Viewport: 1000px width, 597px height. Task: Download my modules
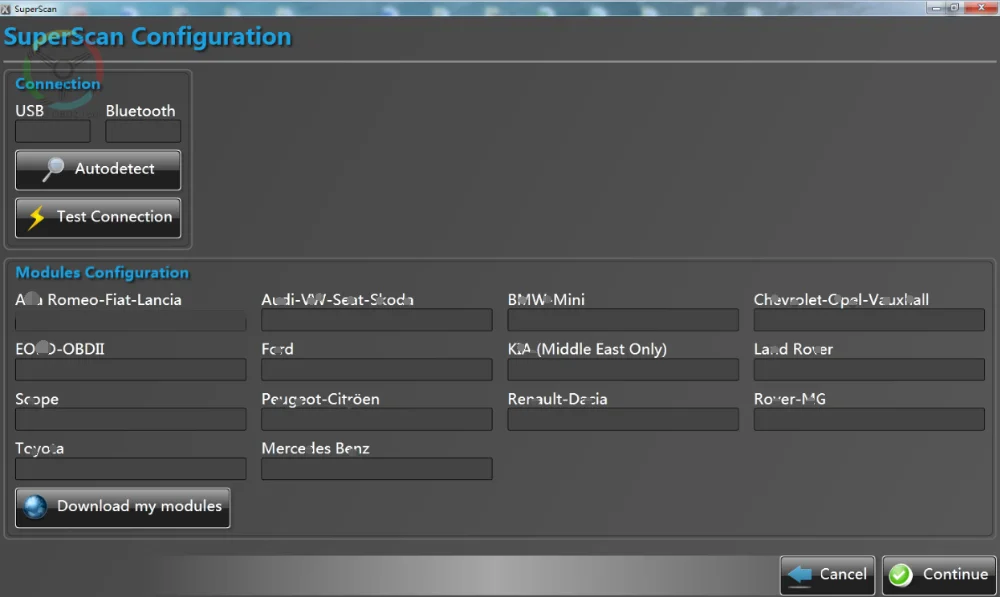tap(122, 507)
